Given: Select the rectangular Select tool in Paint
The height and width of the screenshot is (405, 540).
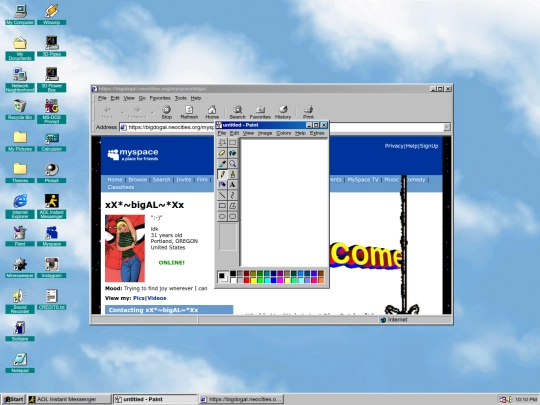Looking at the screenshot, I should point(233,143).
